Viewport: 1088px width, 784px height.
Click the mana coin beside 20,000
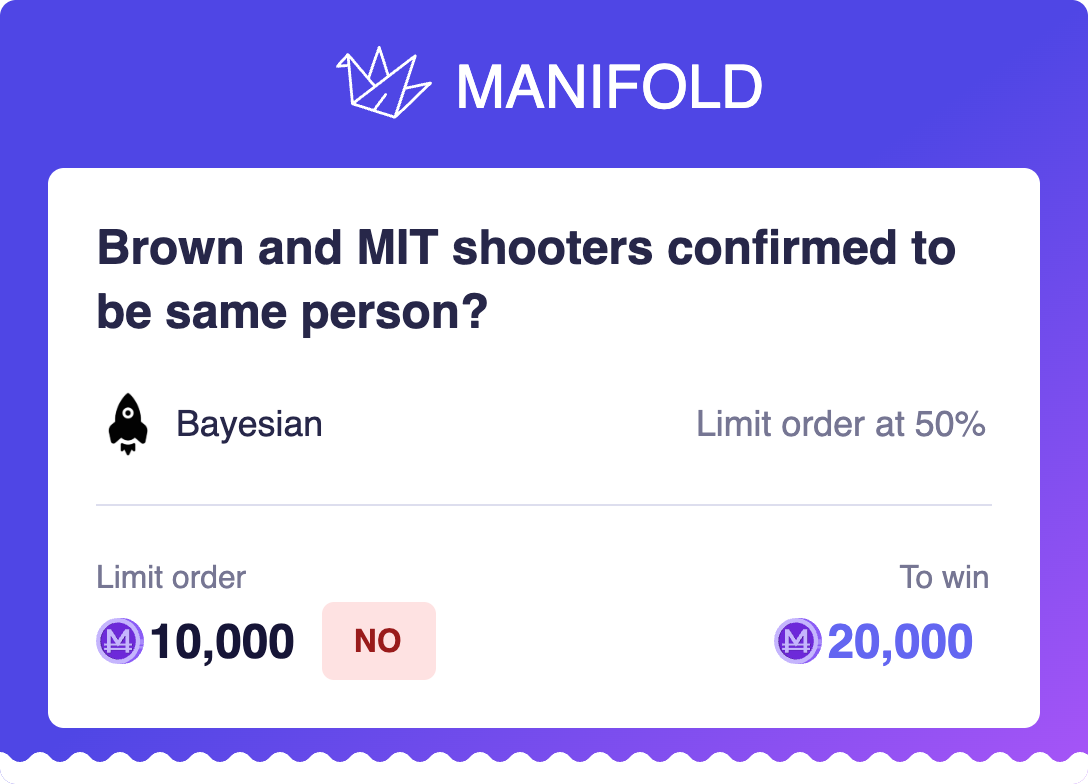tap(798, 641)
